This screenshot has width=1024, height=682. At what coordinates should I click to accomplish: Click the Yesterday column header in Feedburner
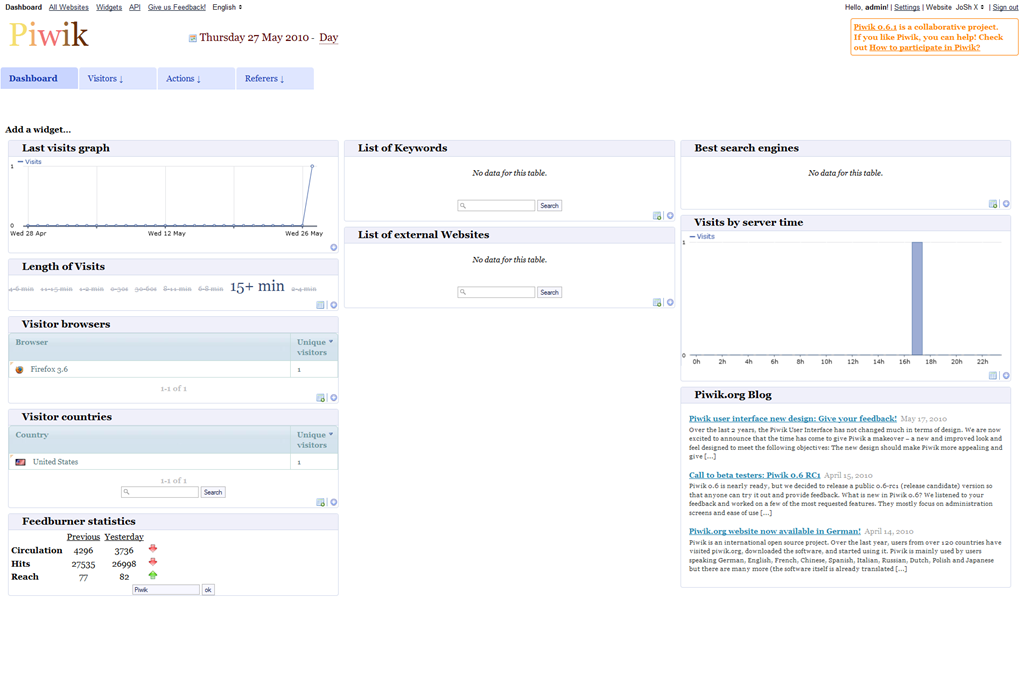pyautogui.click(x=124, y=537)
